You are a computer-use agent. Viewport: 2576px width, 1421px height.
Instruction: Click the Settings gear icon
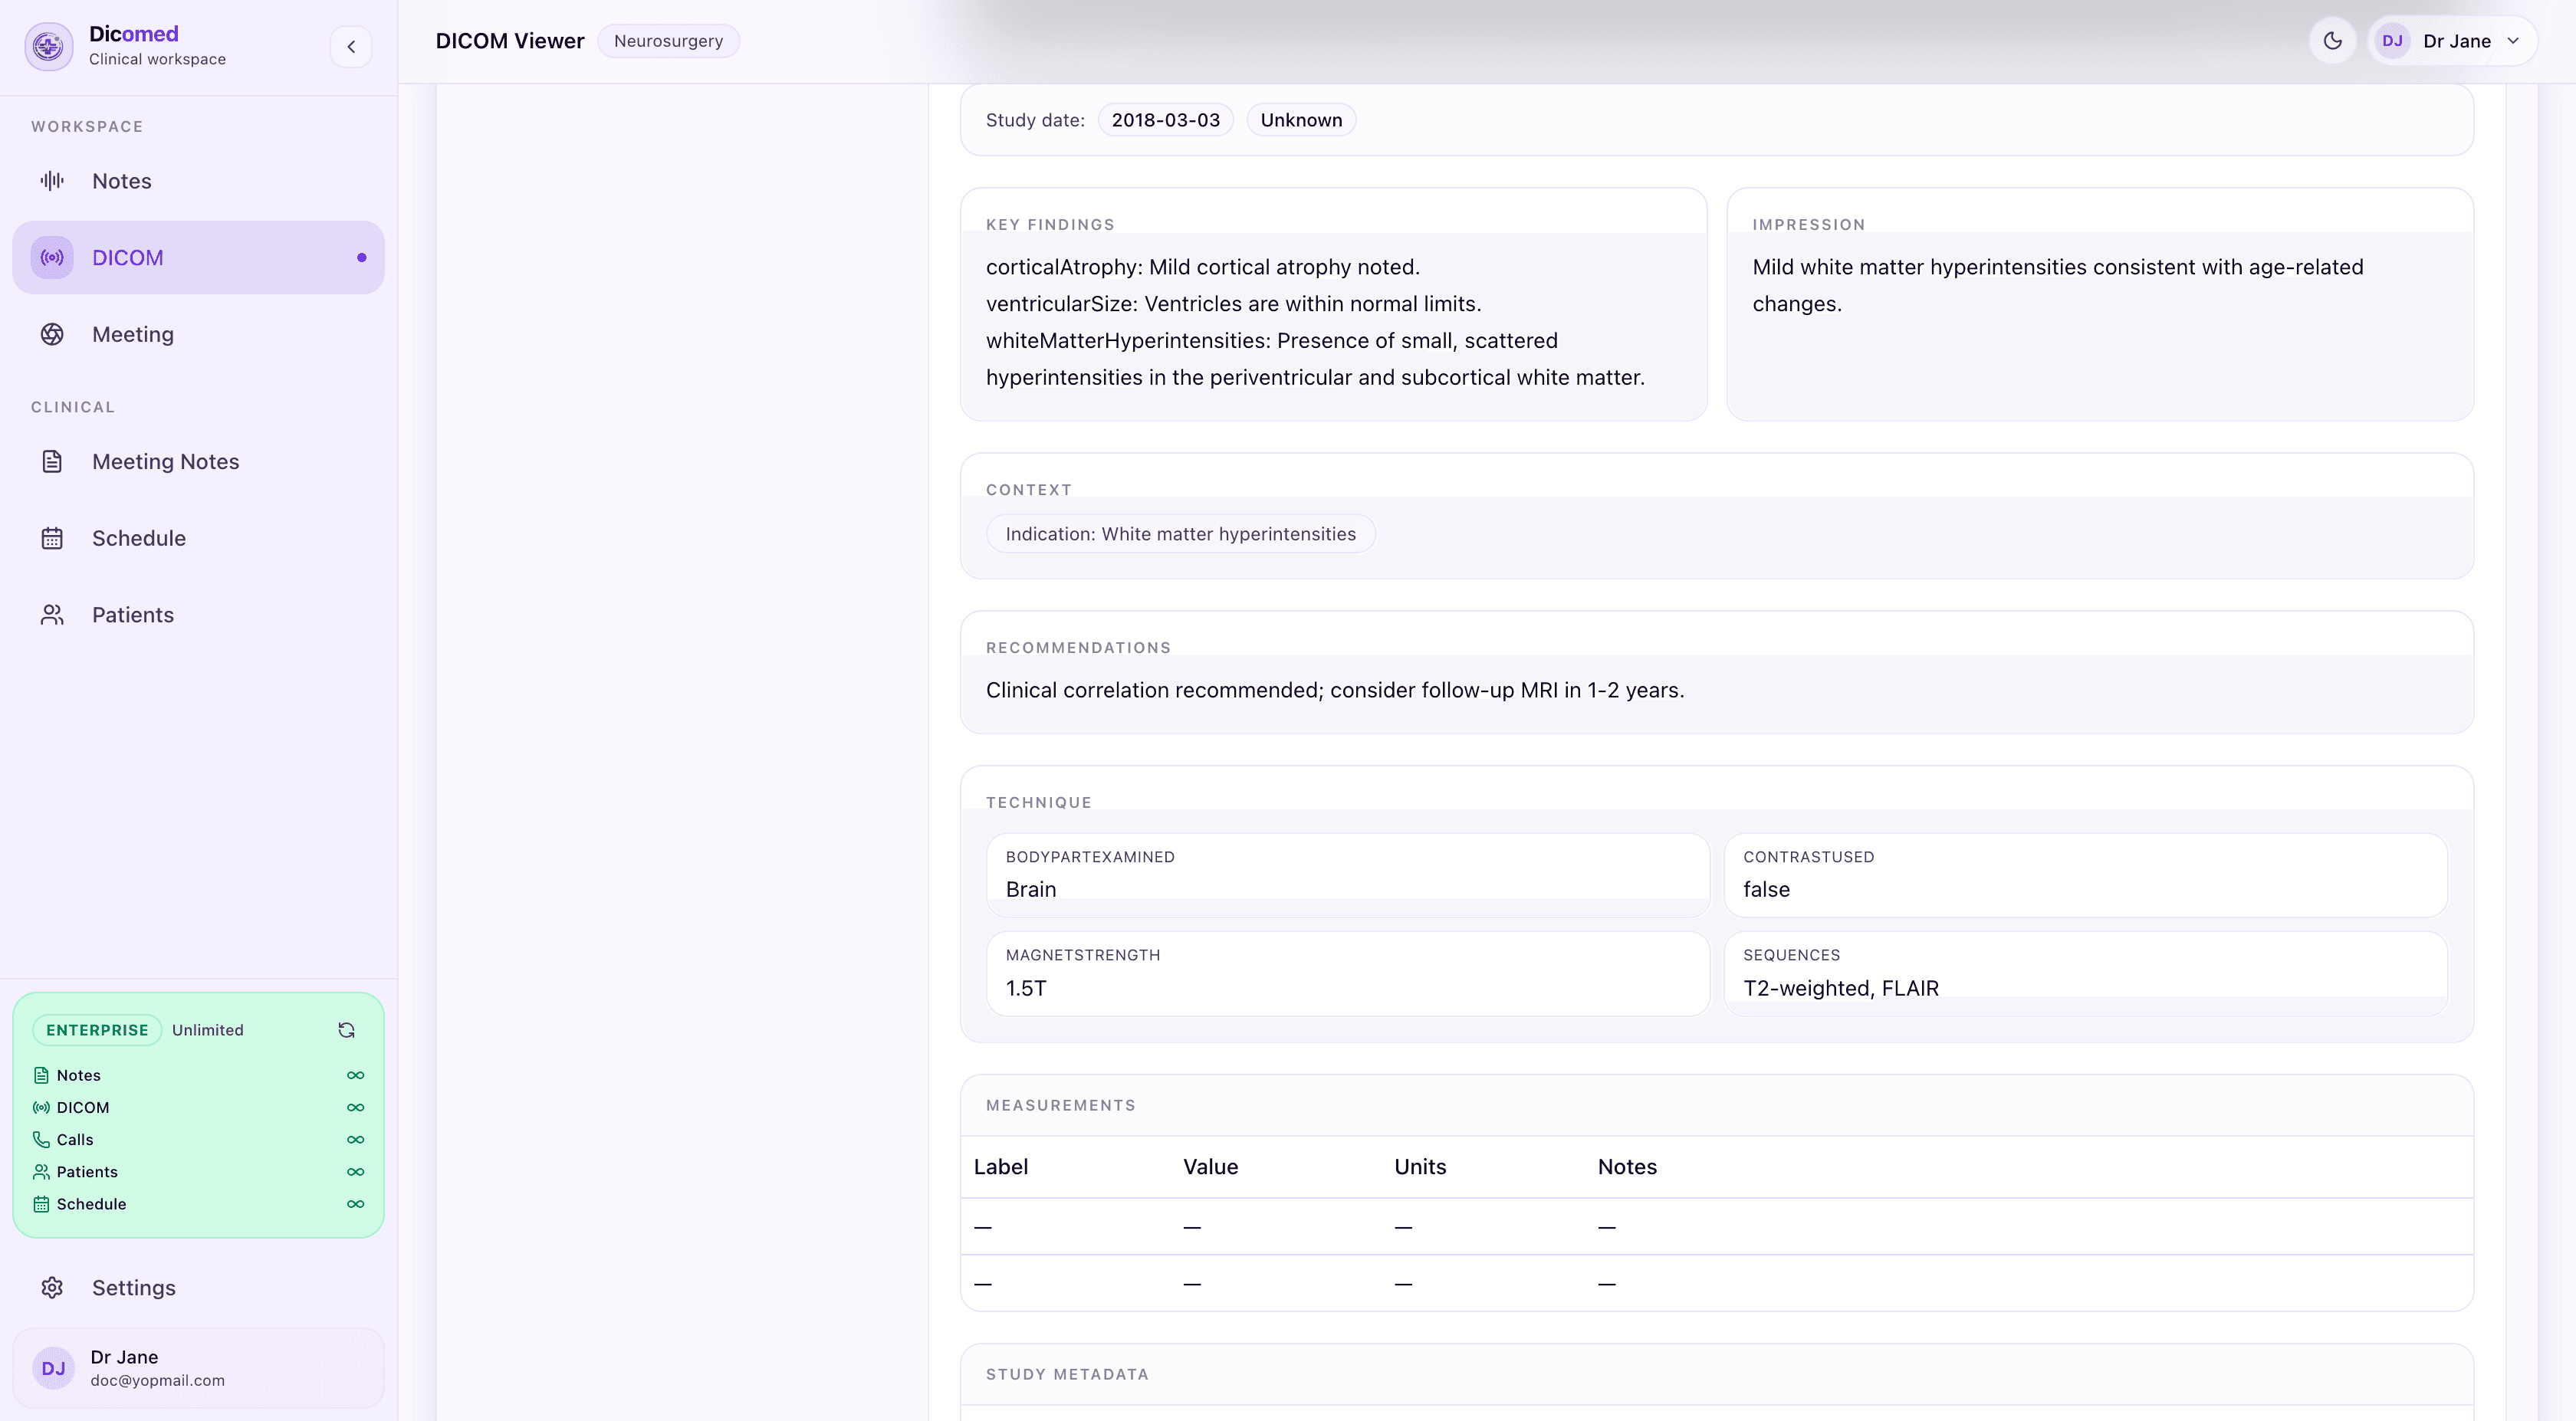tap(52, 1288)
